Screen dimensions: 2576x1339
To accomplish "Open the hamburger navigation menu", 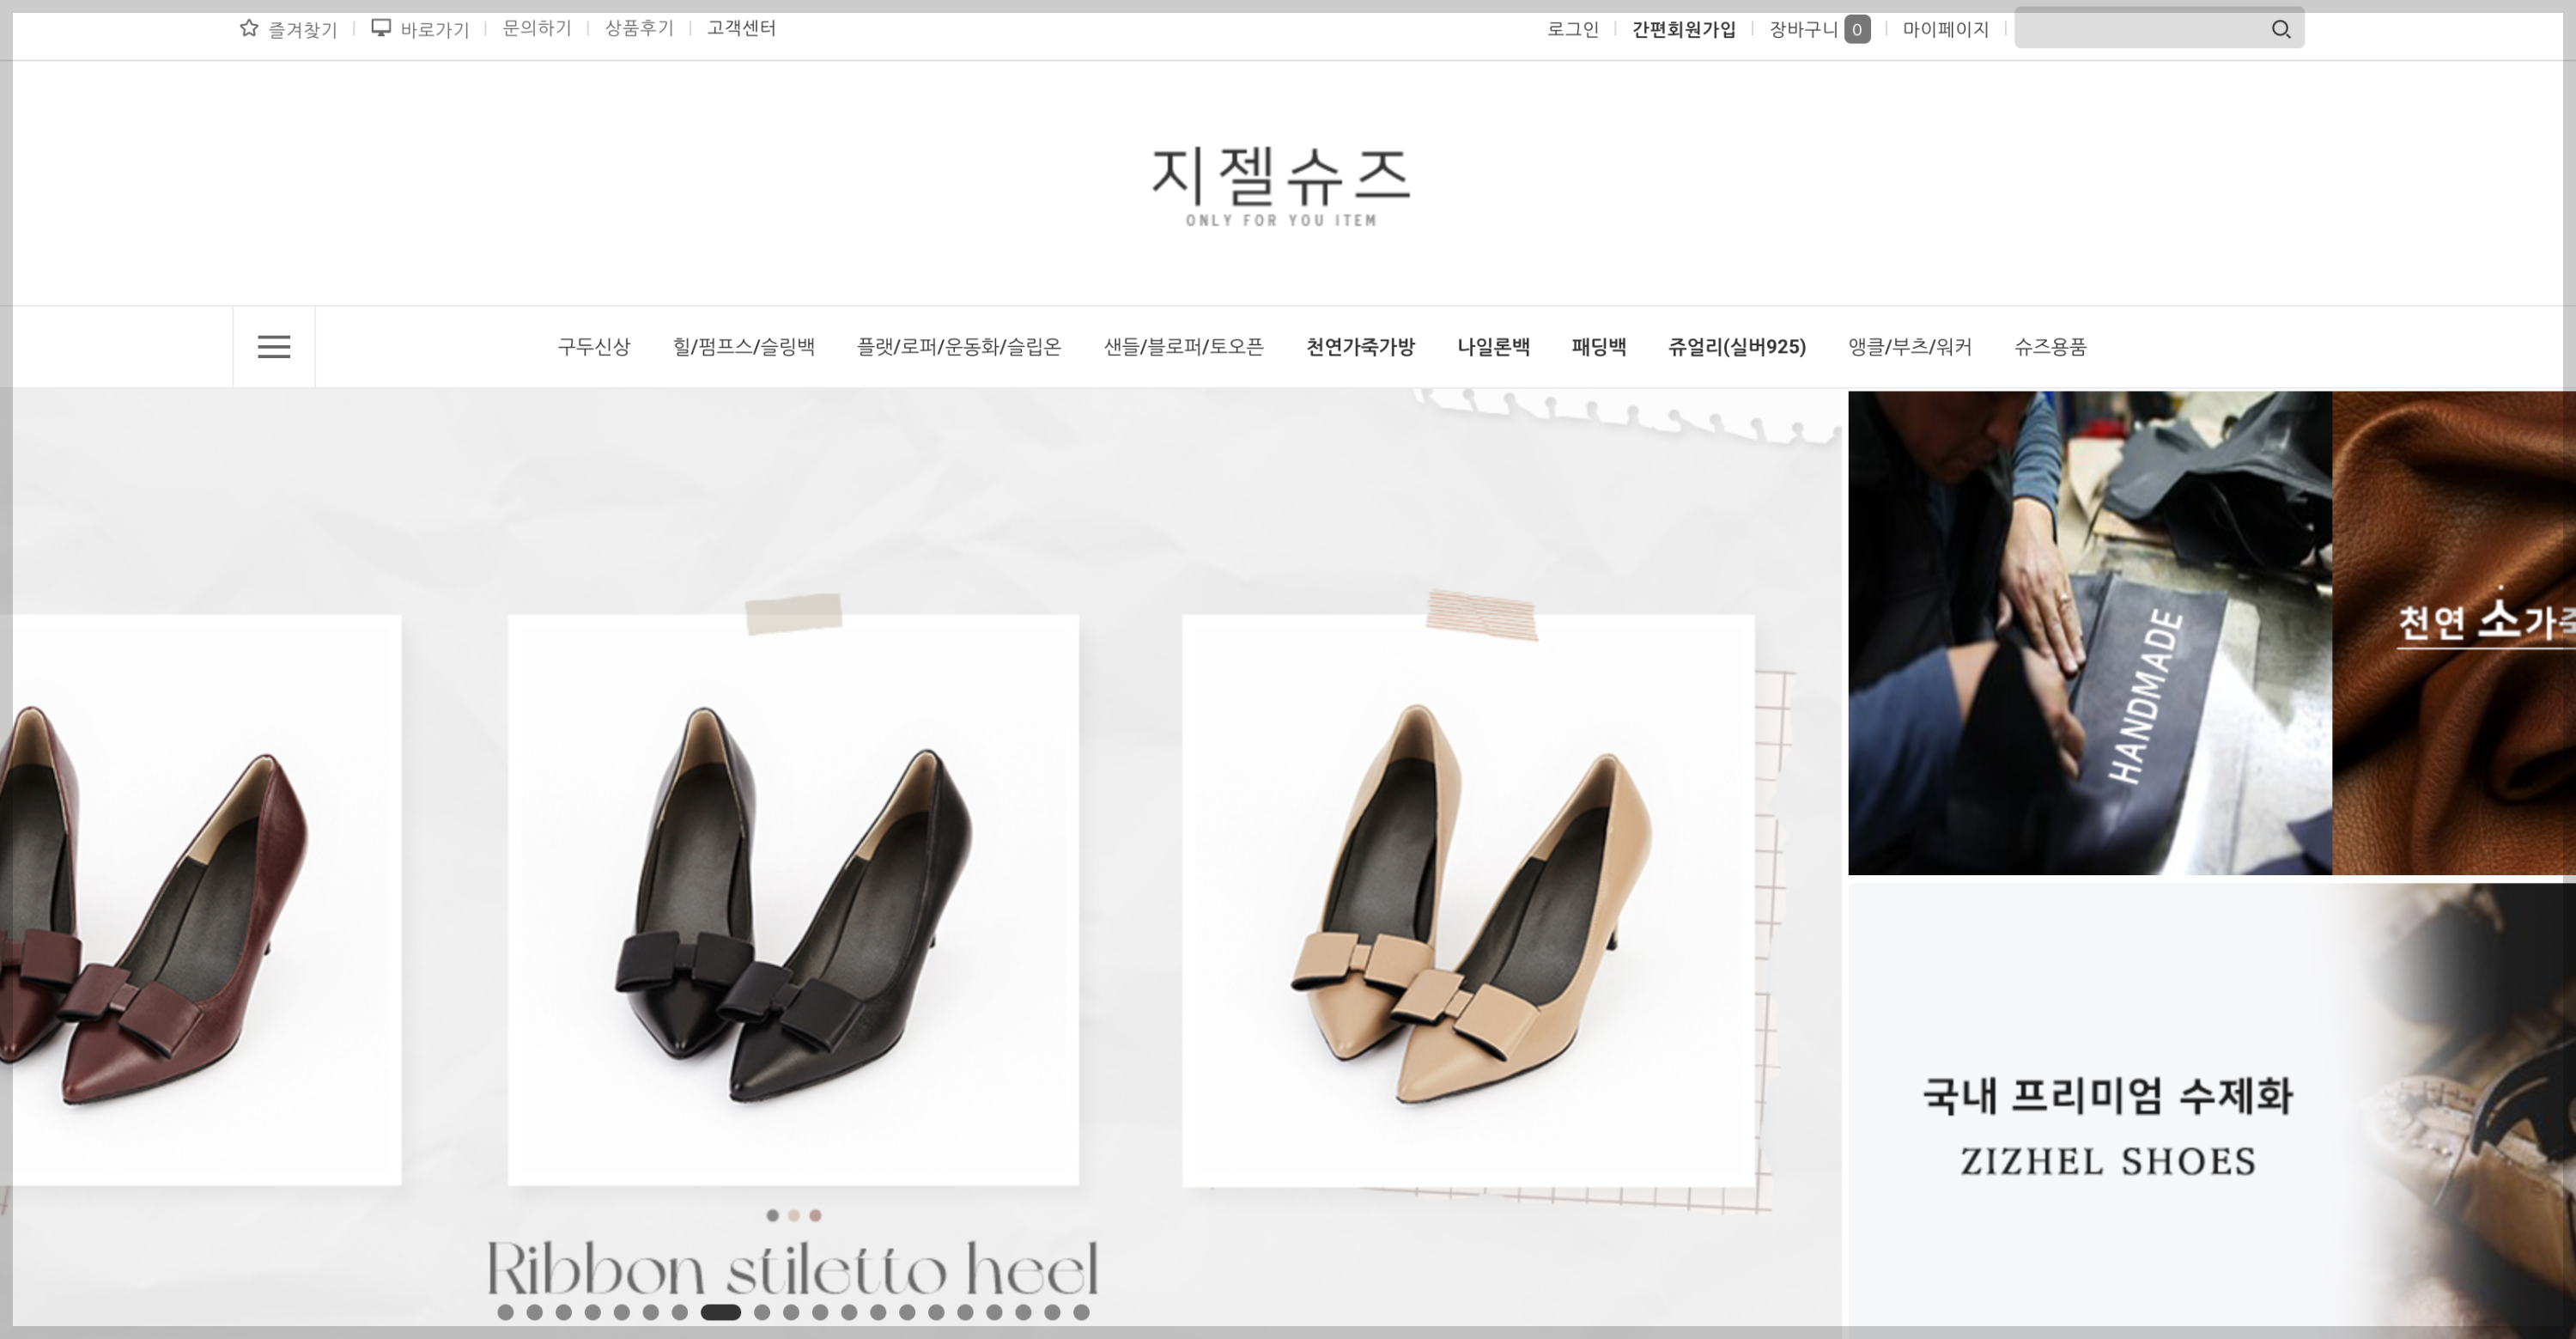I will (273, 345).
